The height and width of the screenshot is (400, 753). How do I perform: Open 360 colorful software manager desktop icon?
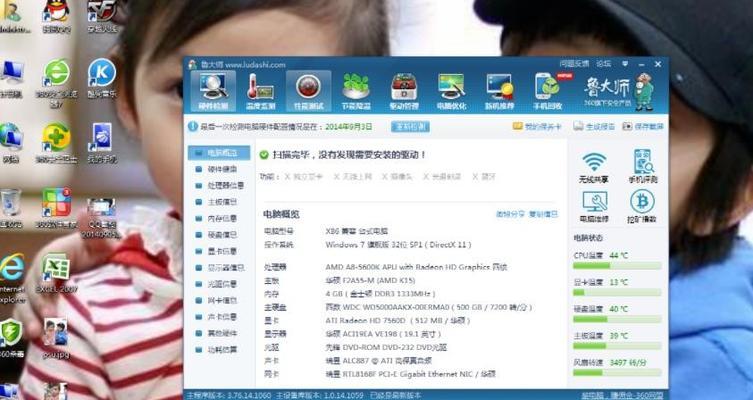click(56, 207)
